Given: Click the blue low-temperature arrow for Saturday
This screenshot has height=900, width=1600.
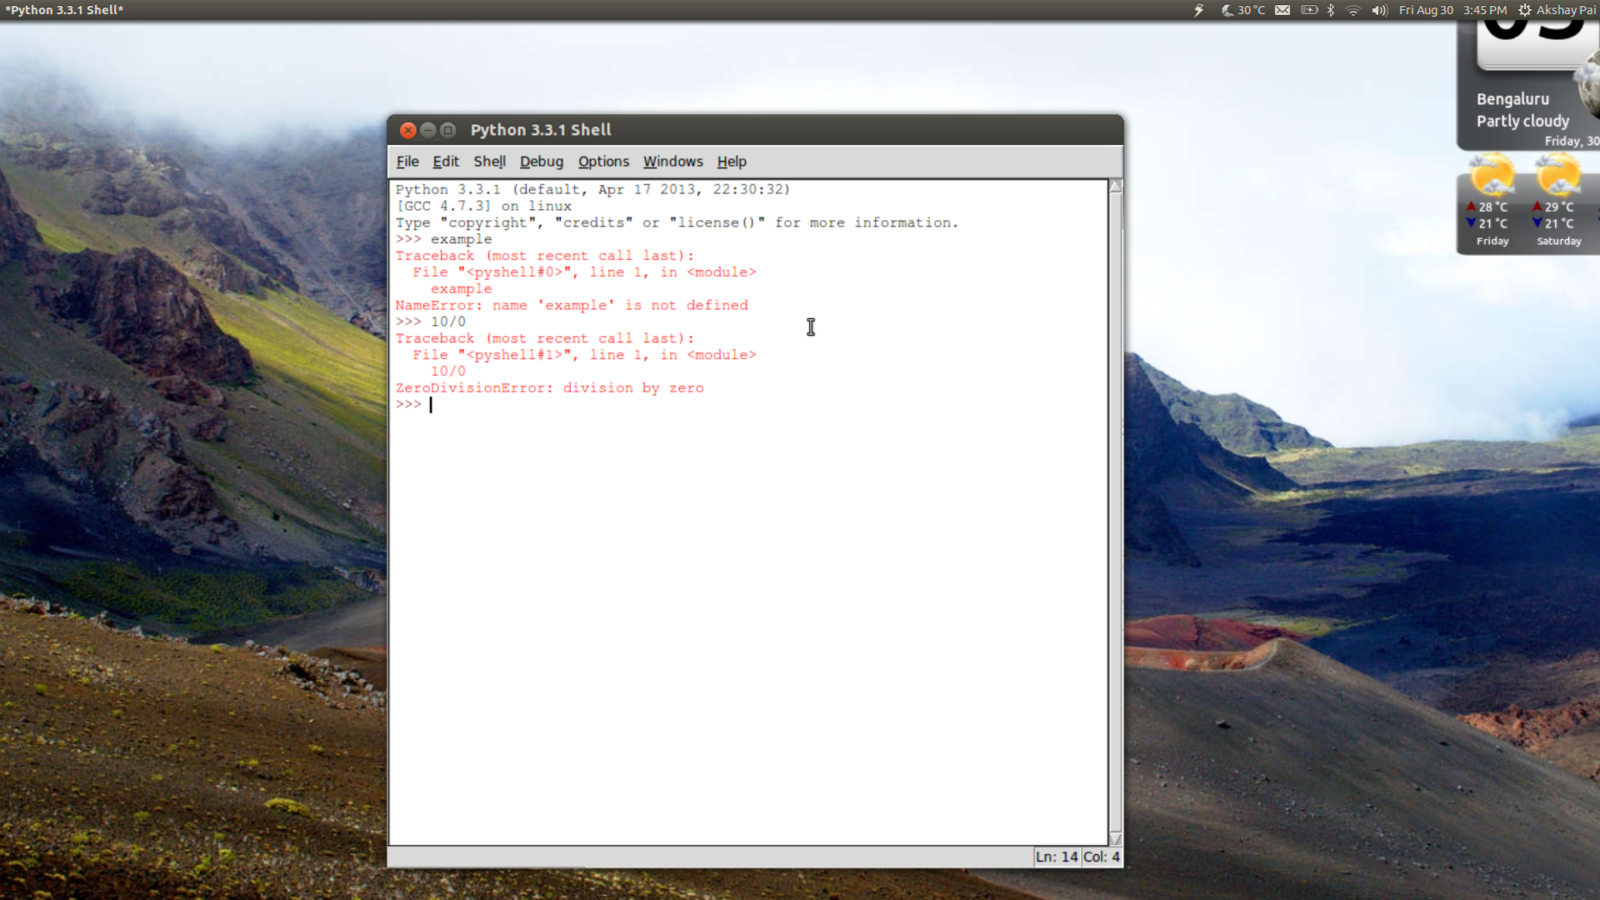Looking at the screenshot, I should coord(1536,224).
